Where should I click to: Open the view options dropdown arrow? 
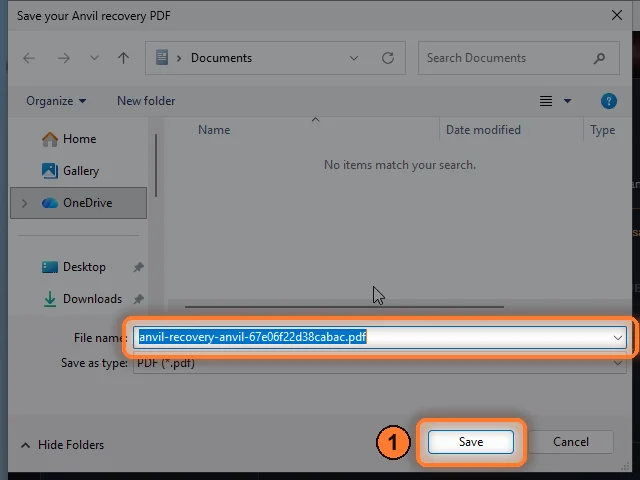coord(567,101)
